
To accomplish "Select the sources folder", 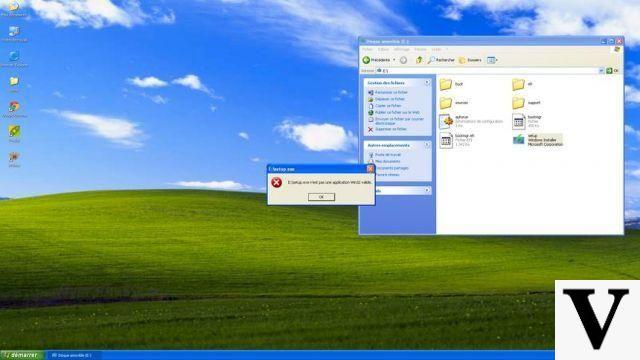I will pyautogui.click(x=454, y=102).
